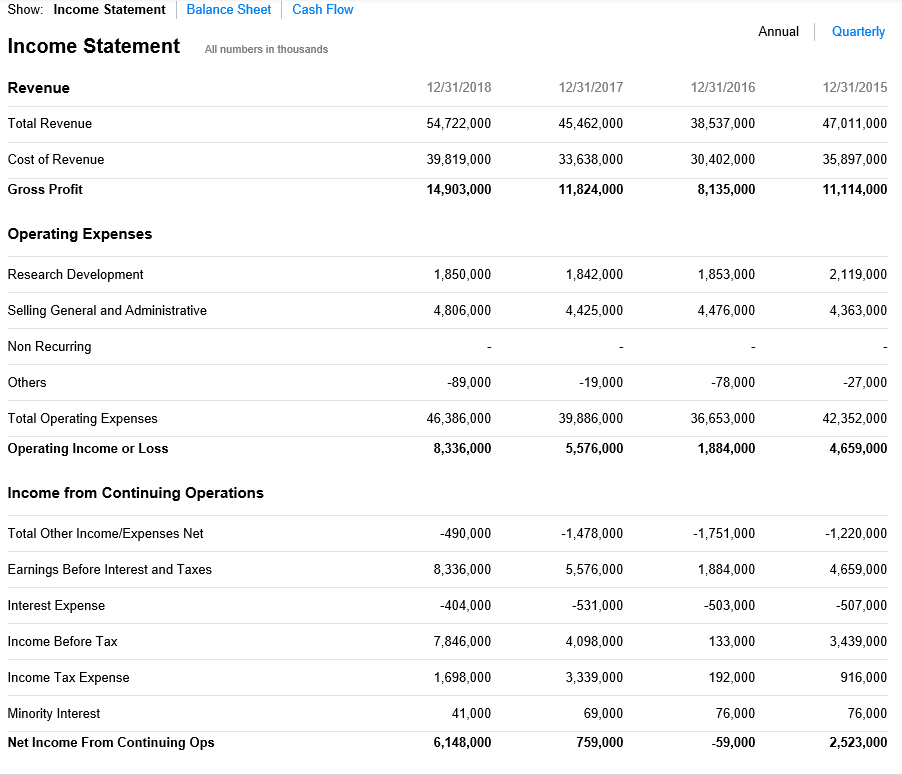Click the Operating Income or Loss row

(86, 448)
